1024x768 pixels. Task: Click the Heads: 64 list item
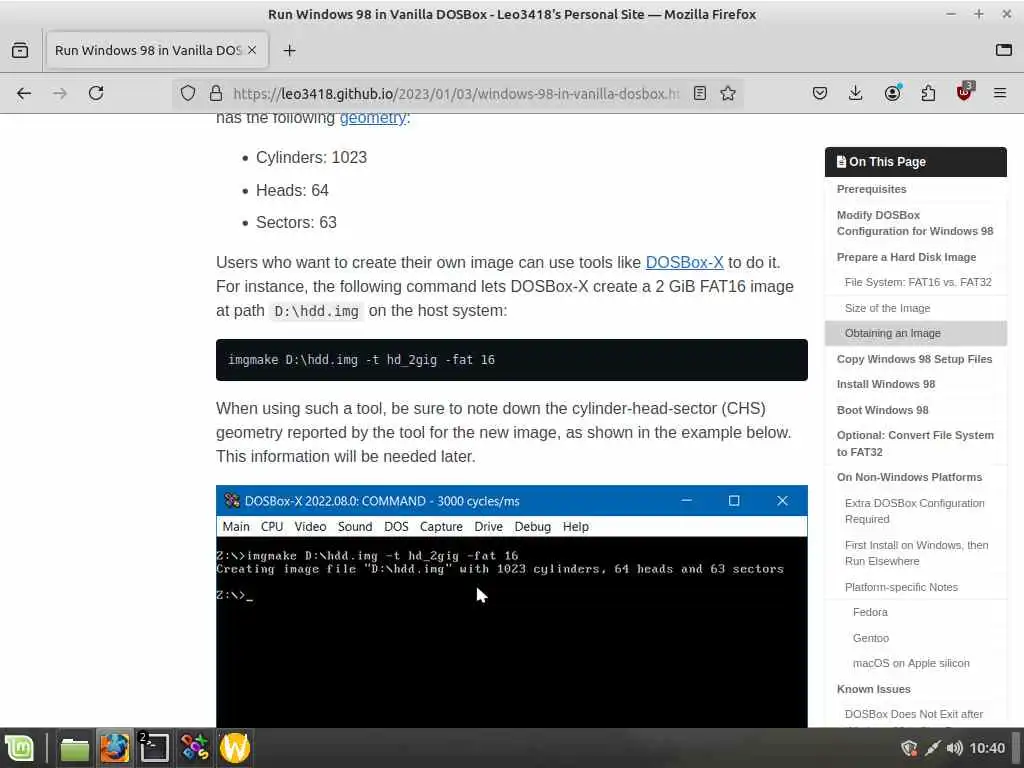(292, 190)
